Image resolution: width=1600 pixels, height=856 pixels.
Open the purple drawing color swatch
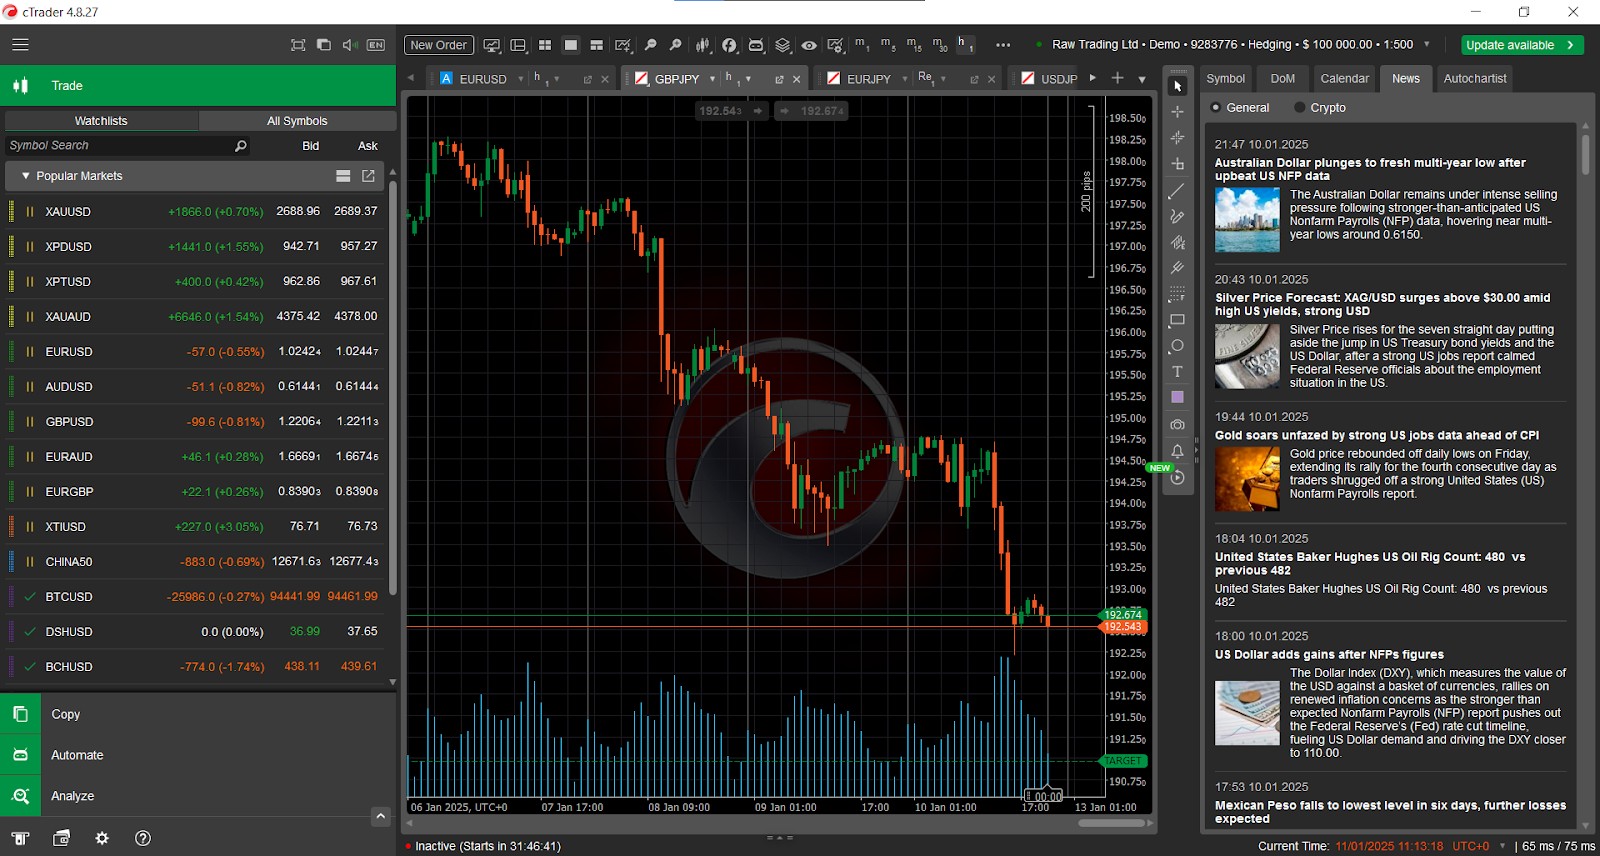click(1177, 398)
